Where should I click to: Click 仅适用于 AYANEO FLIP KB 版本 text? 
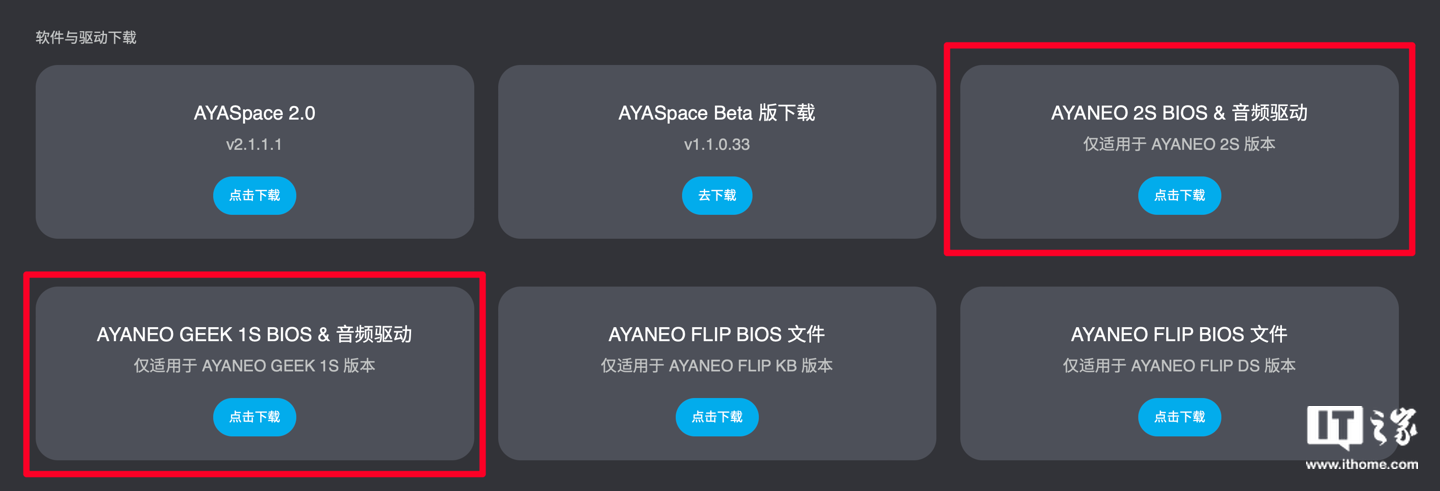[717, 366]
